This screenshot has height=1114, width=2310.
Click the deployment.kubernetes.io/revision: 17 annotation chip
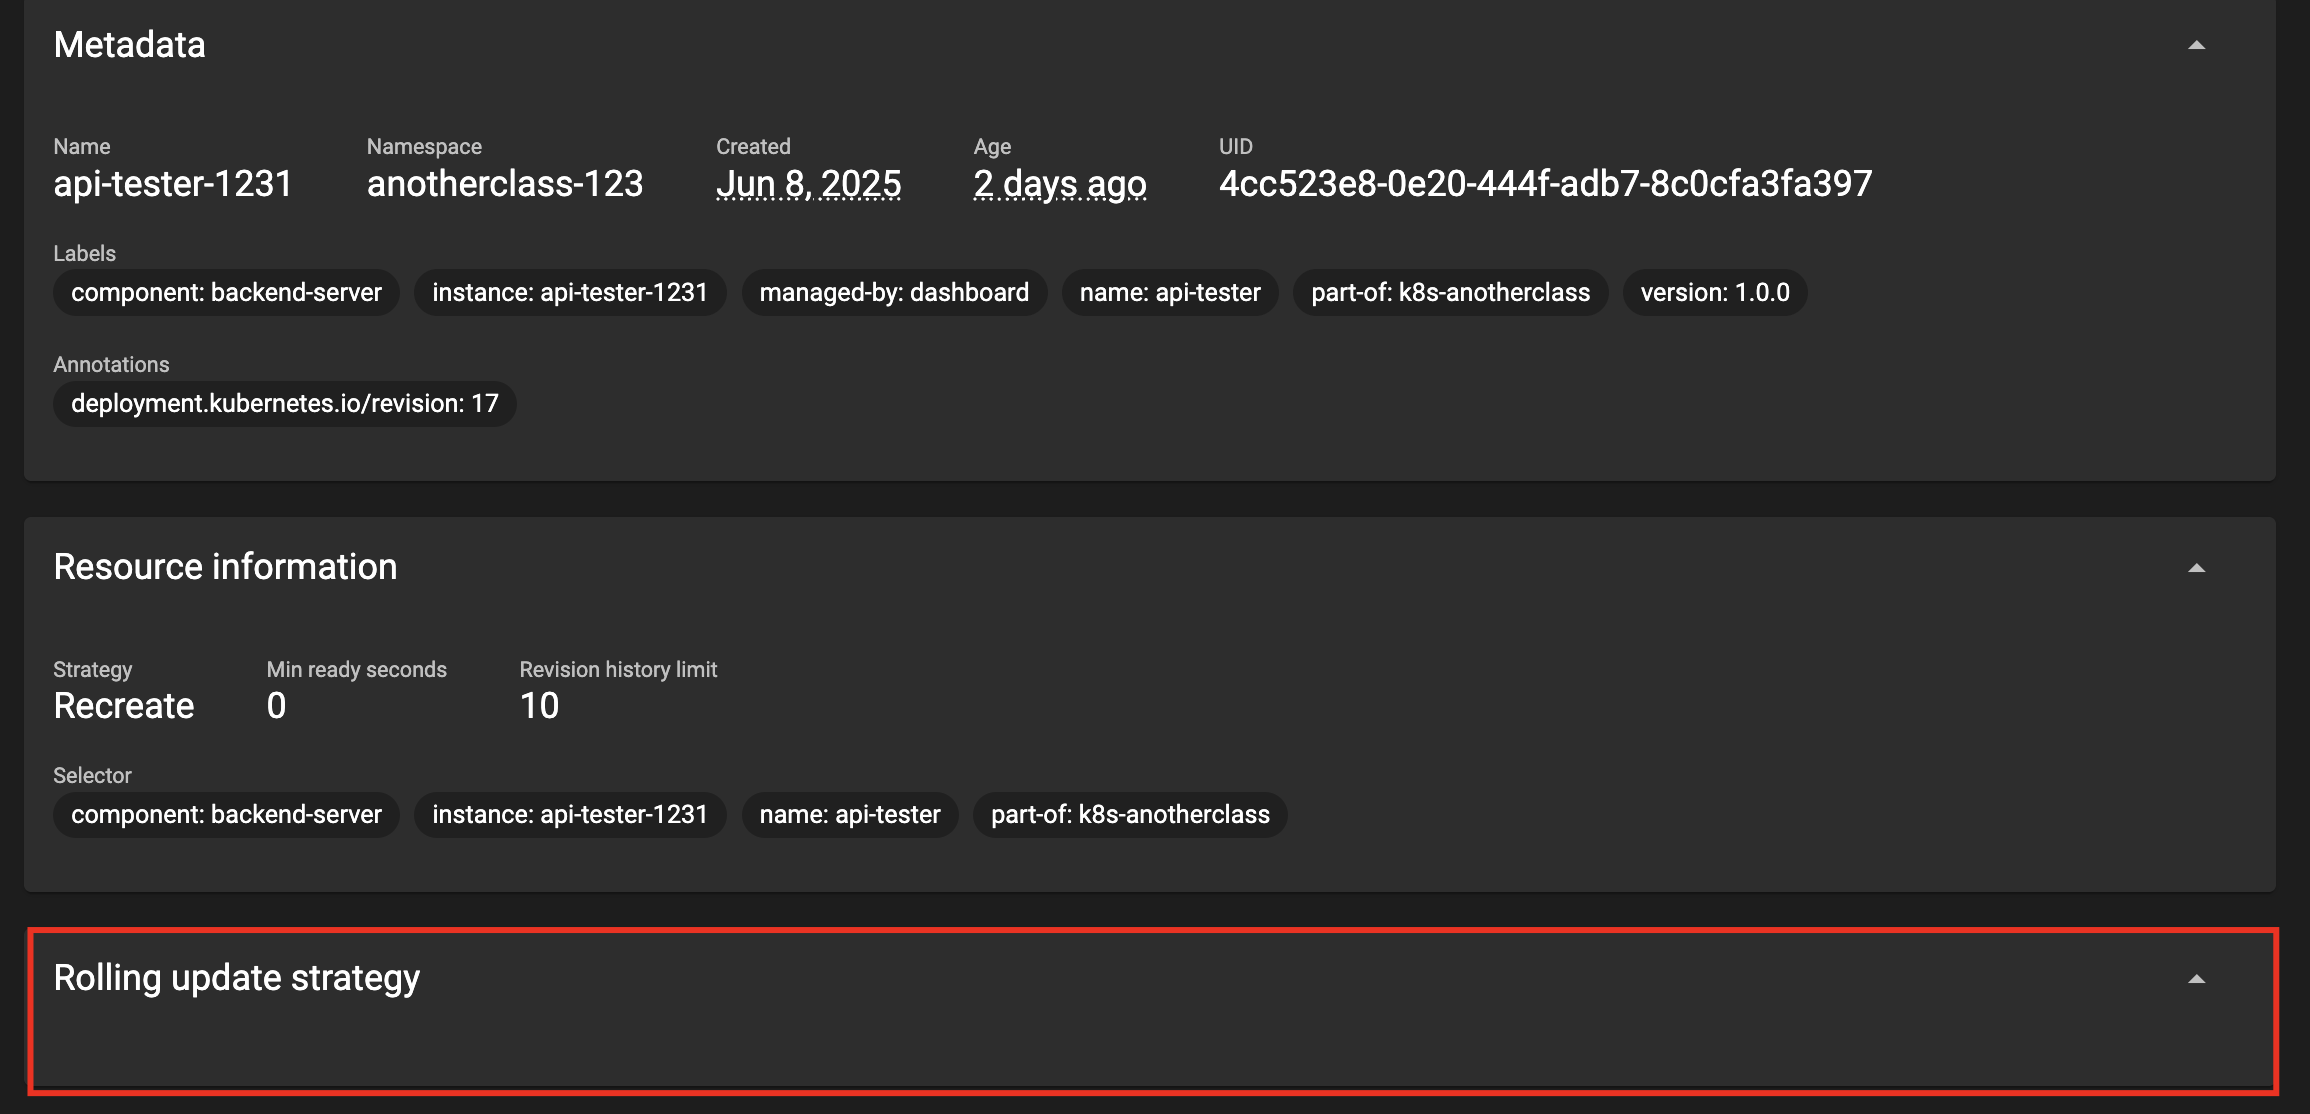[285, 404]
